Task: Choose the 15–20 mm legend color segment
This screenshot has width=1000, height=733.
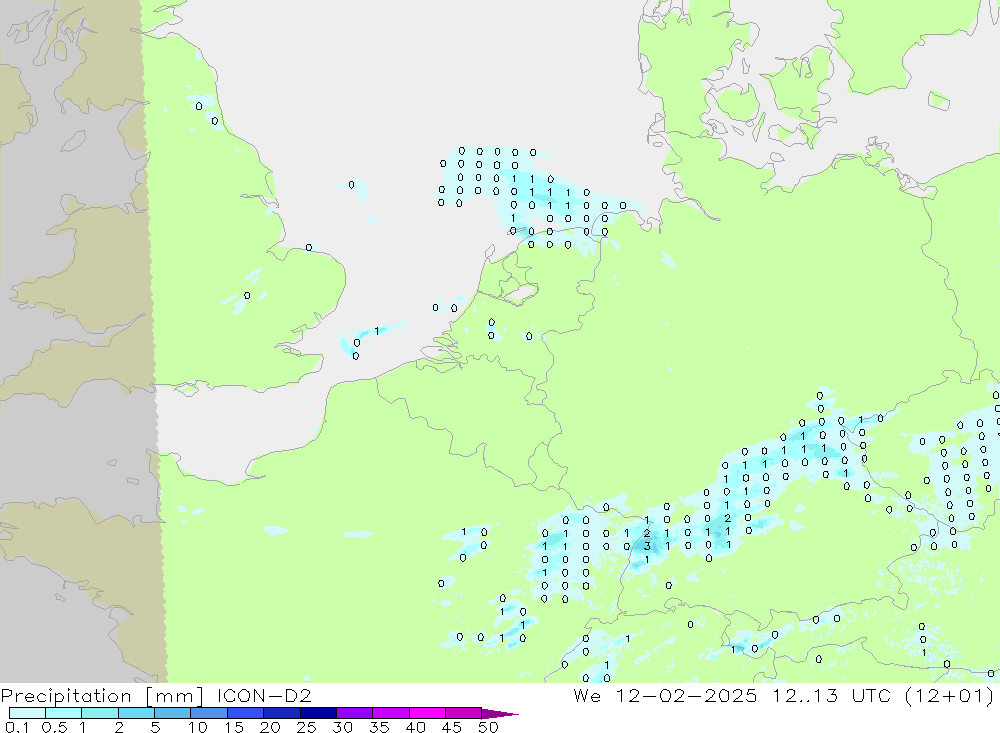Action: point(245,713)
